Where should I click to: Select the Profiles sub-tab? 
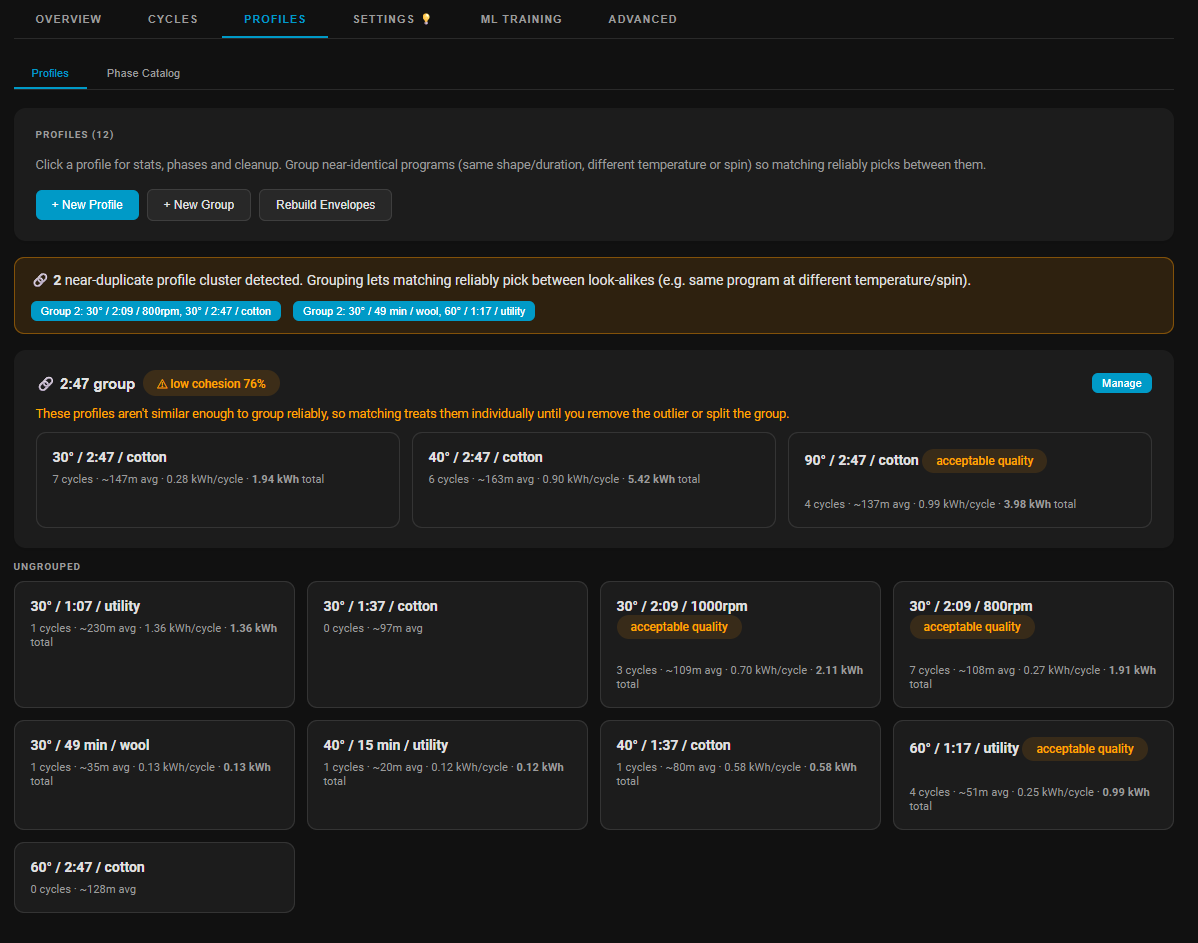(50, 73)
